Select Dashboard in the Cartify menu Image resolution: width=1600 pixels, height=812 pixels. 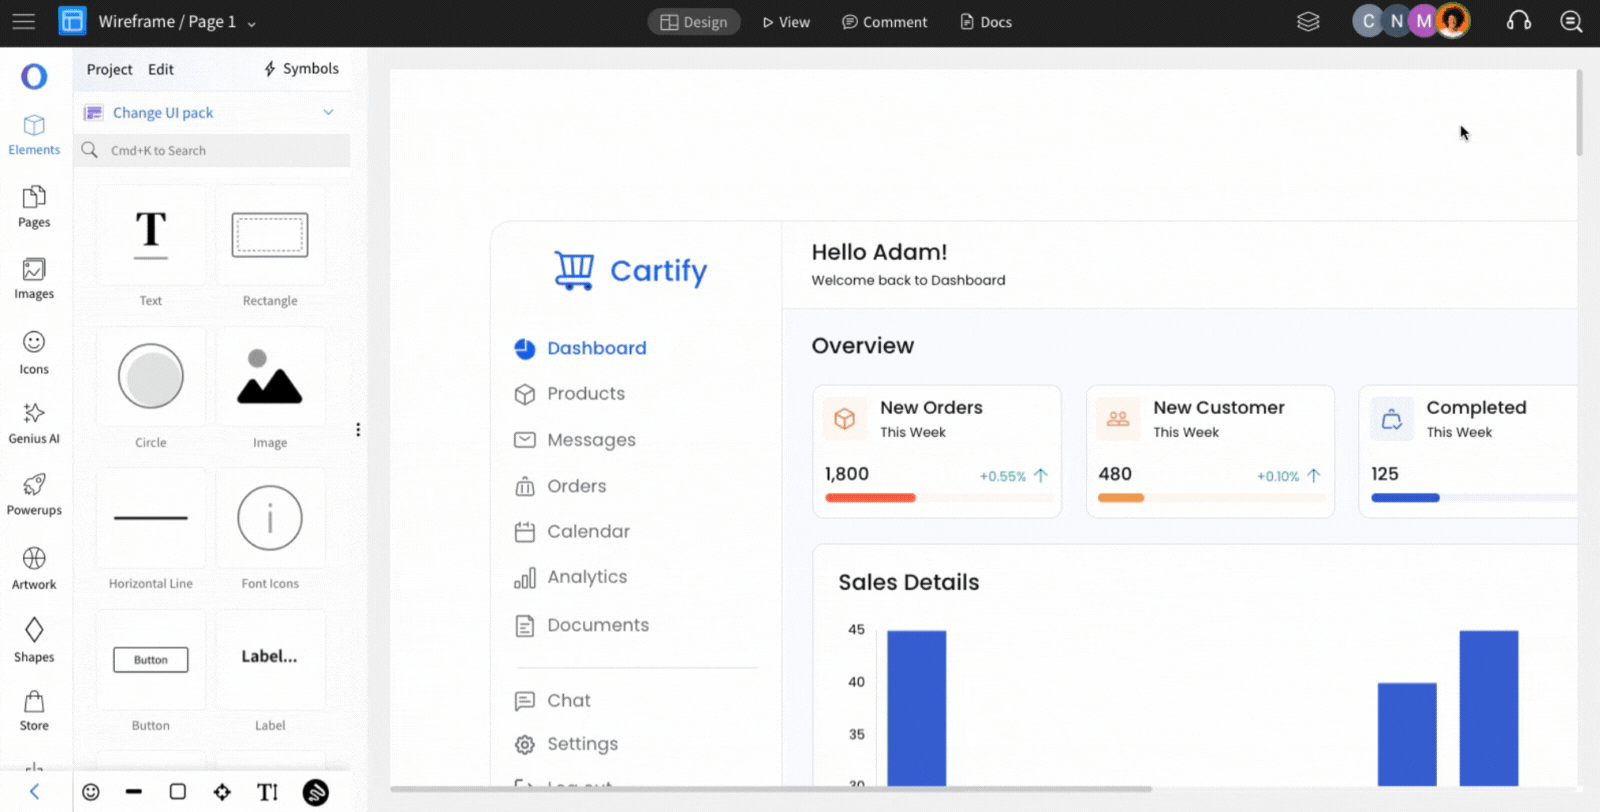click(x=580, y=348)
